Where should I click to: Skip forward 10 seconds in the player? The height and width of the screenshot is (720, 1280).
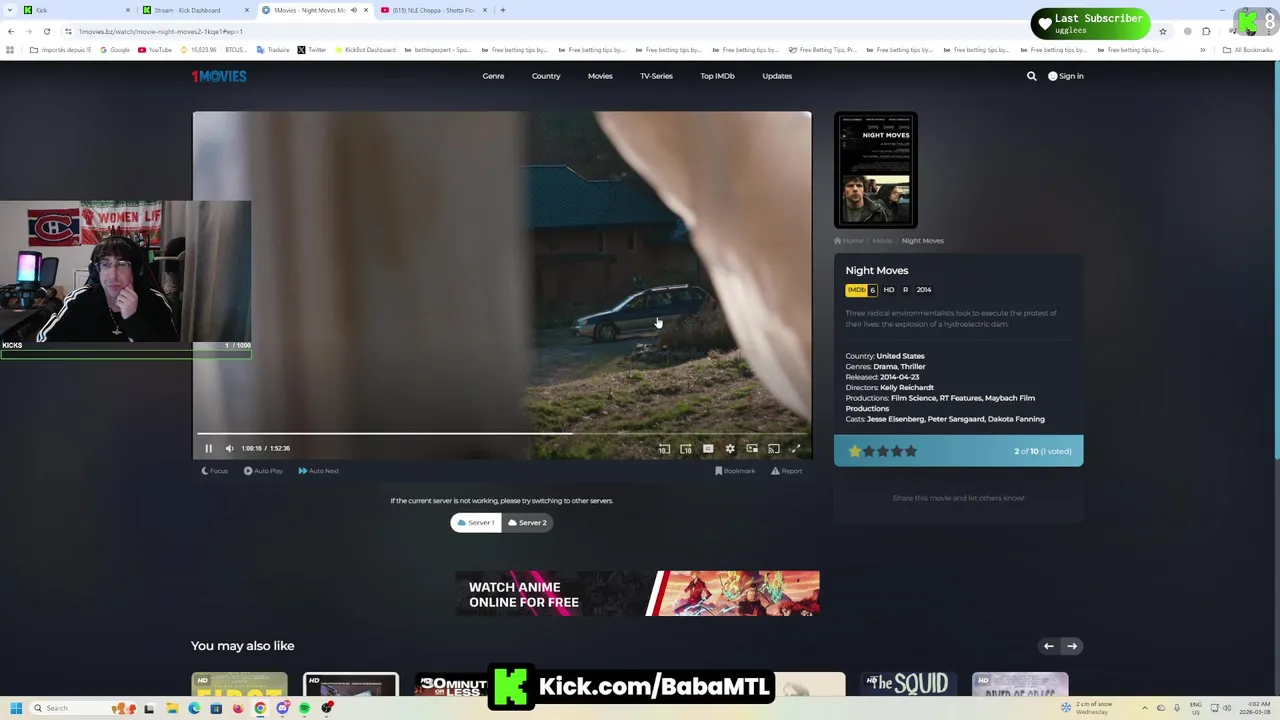[686, 449]
